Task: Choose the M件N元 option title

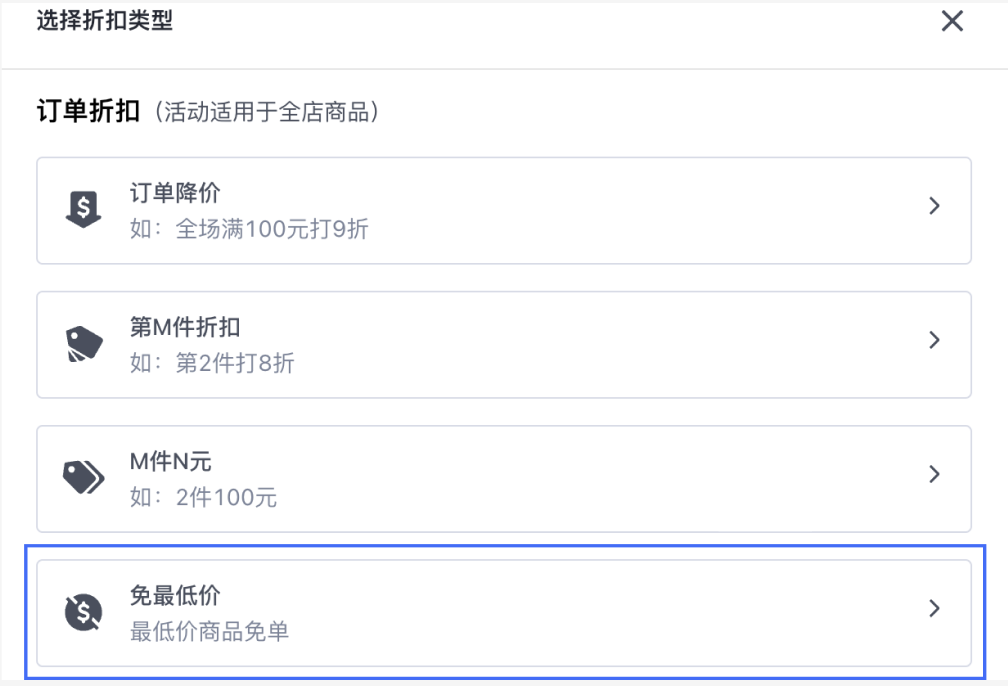Action: (x=170, y=461)
